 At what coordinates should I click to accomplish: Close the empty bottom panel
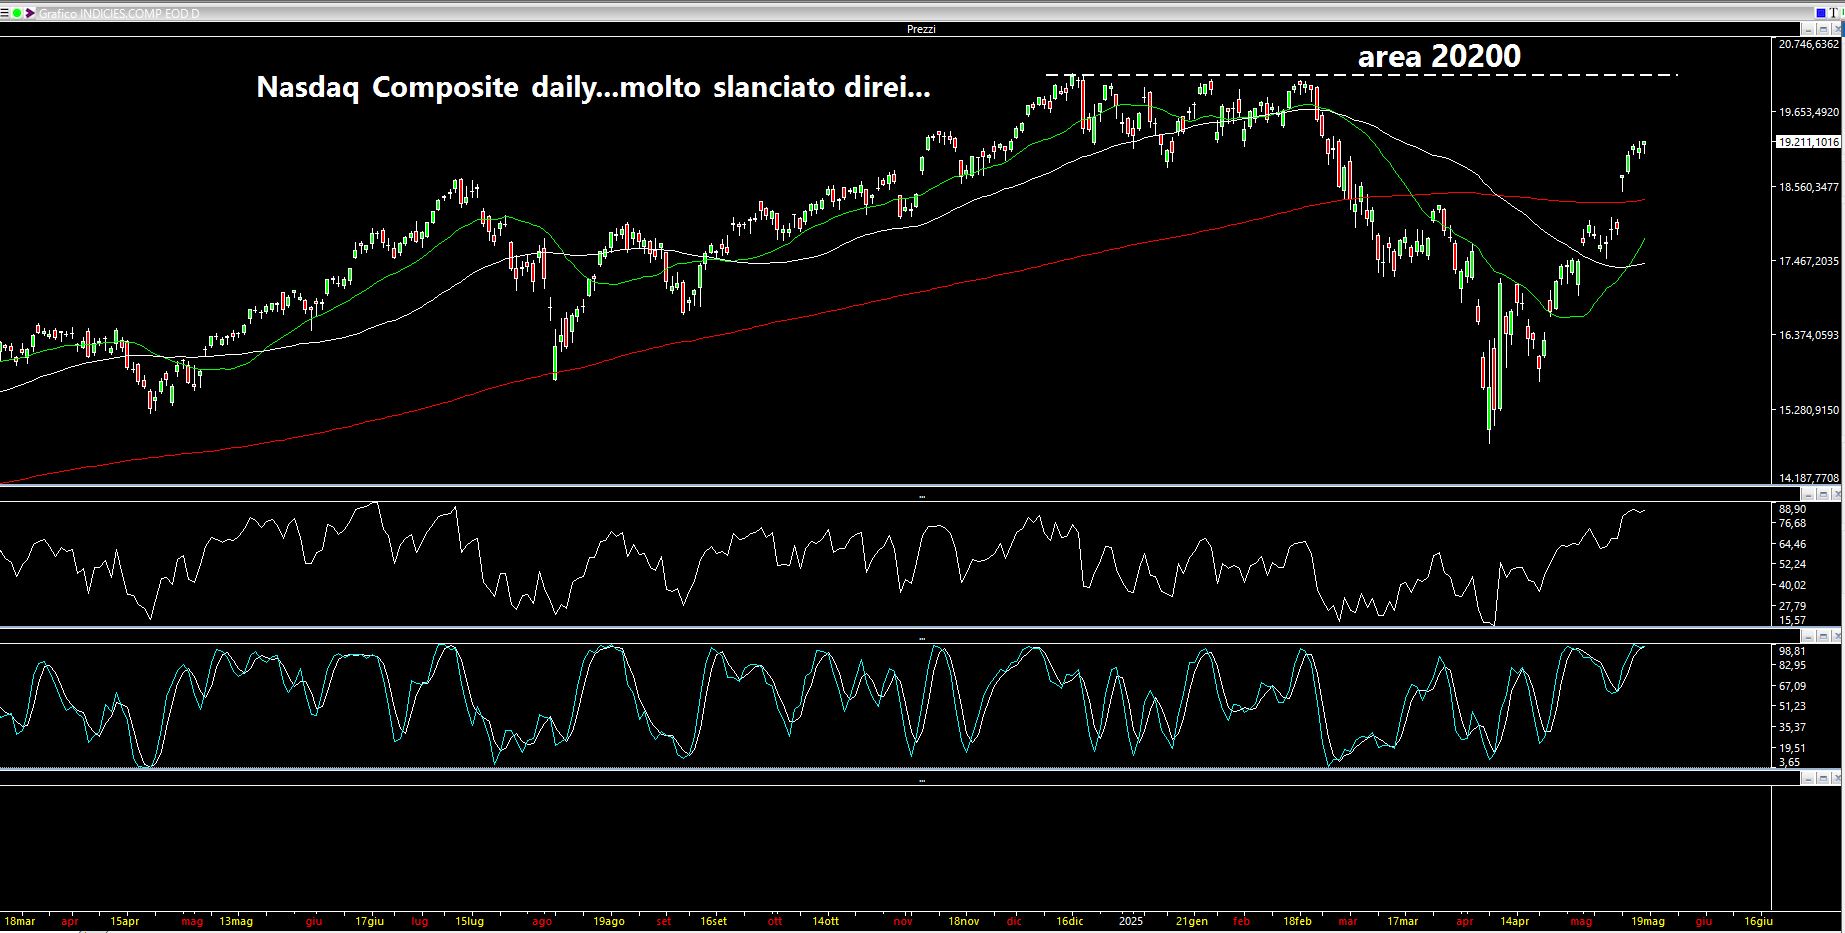pyautogui.click(x=1837, y=778)
